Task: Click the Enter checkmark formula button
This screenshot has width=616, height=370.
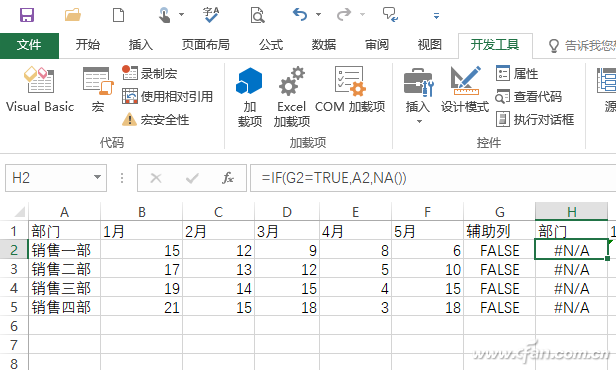Action: pos(192,178)
